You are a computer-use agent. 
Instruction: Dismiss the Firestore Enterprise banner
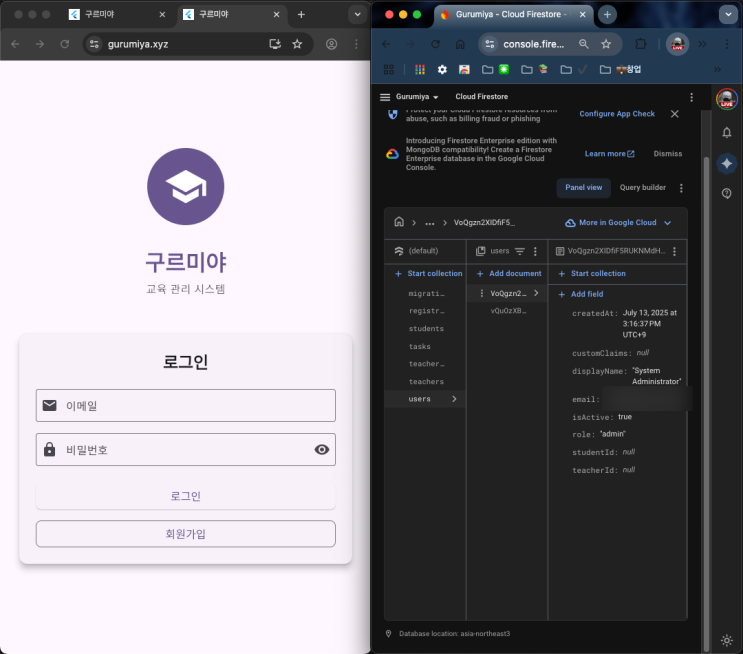(668, 154)
